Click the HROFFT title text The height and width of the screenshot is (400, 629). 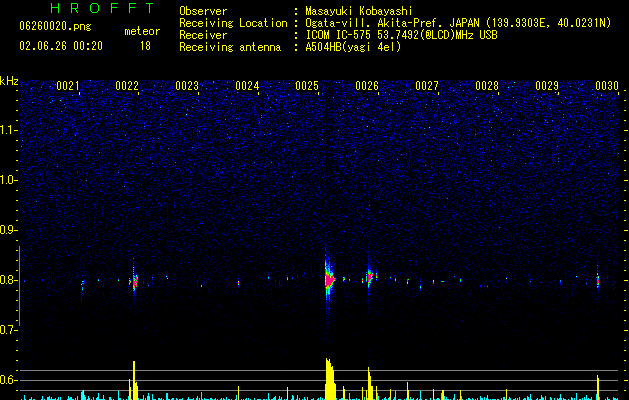(x=103, y=8)
